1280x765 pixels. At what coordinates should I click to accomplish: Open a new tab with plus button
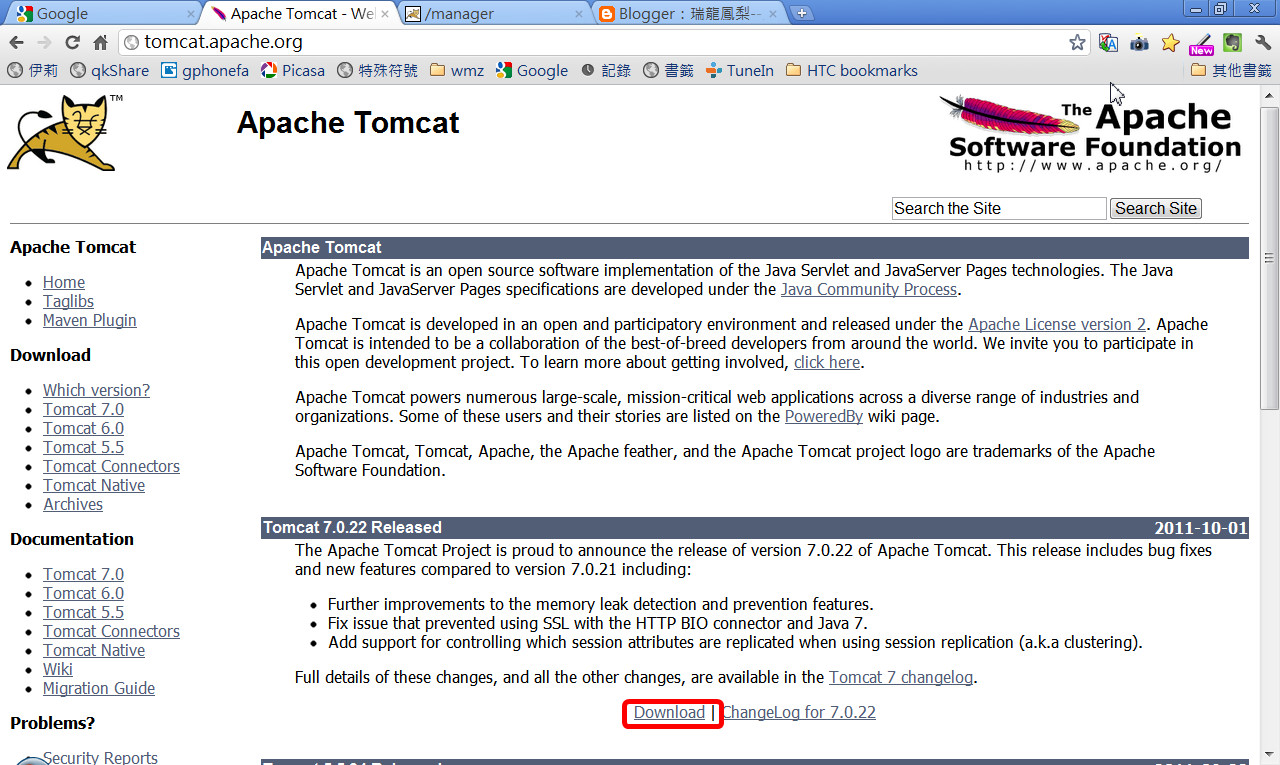pos(802,14)
